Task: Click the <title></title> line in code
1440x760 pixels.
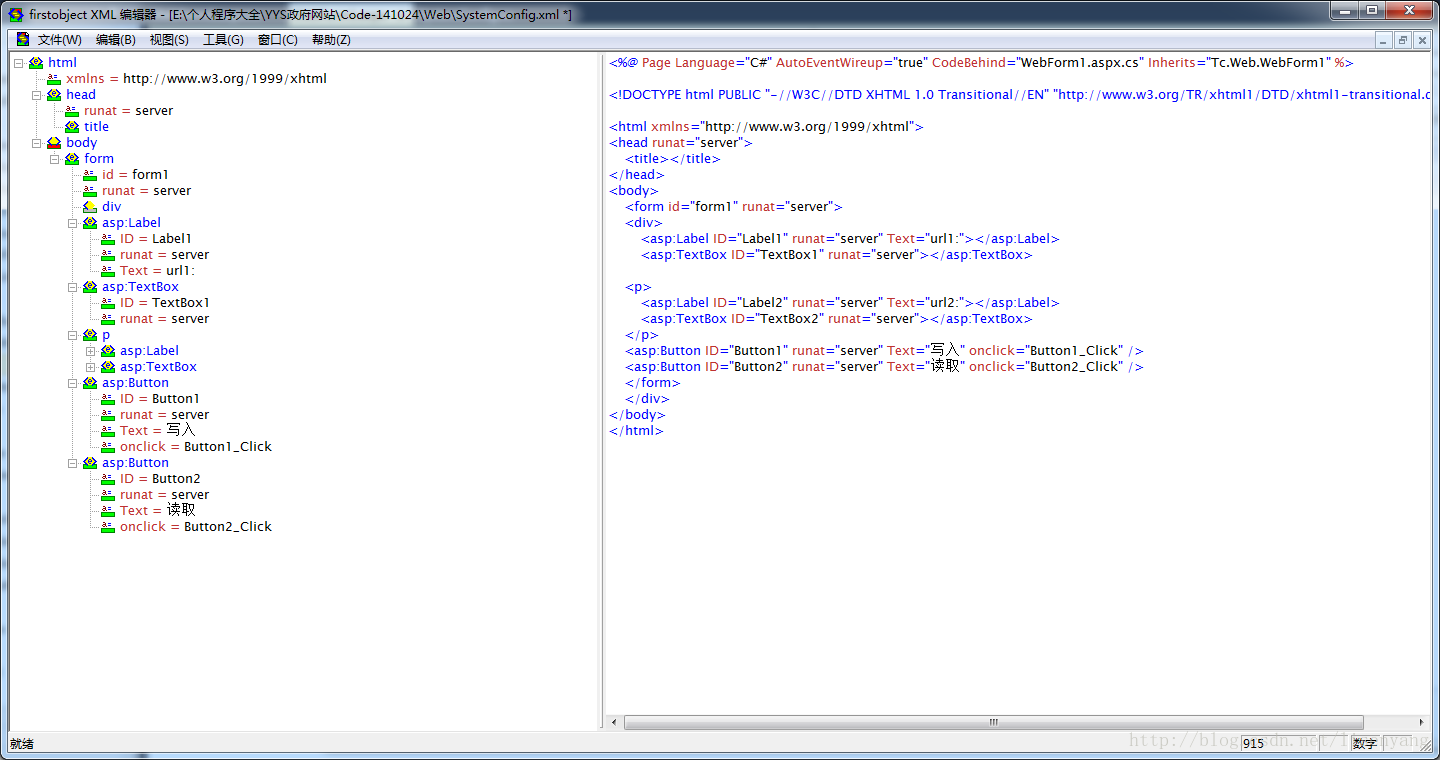Action: [672, 159]
